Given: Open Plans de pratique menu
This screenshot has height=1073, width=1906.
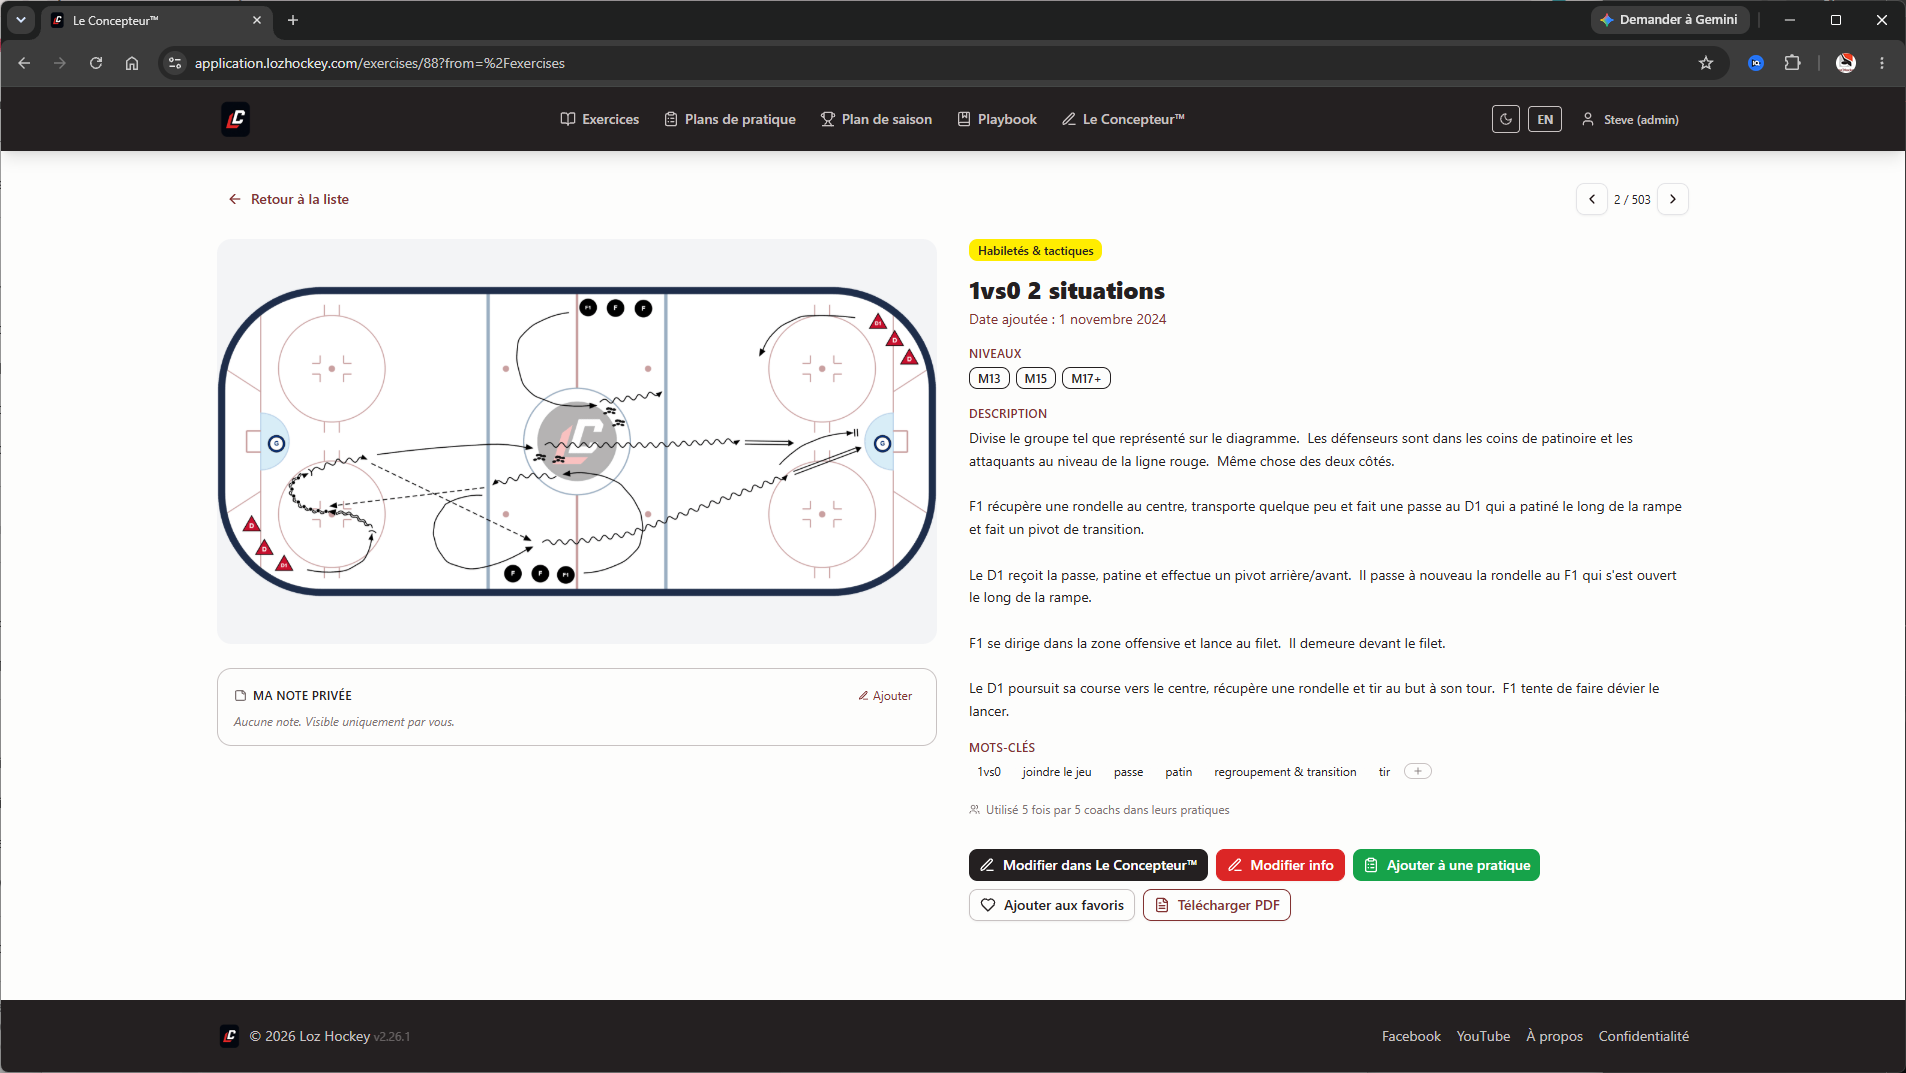Looking at the screenshot, I should point(730,119).
